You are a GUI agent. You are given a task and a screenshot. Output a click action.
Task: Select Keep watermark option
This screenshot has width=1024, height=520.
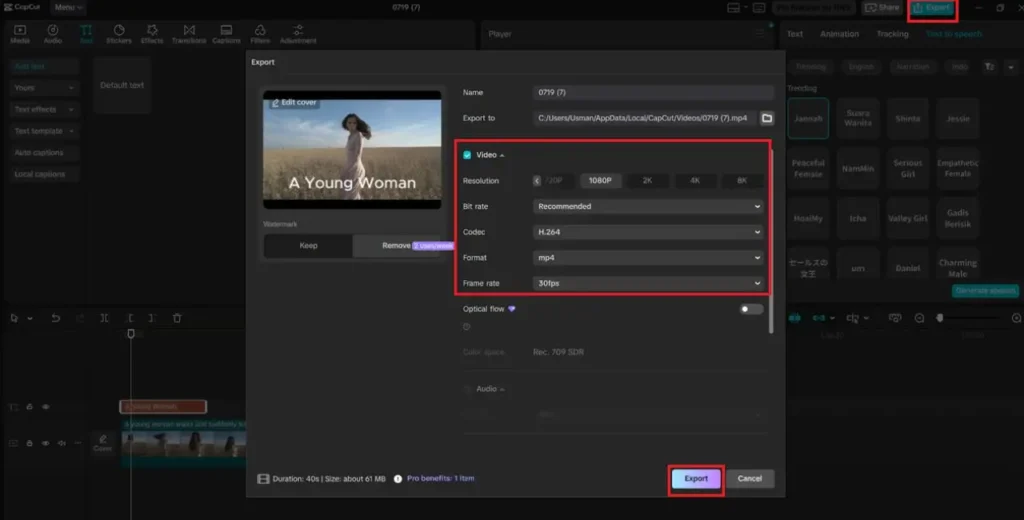(x=308, y=246)
